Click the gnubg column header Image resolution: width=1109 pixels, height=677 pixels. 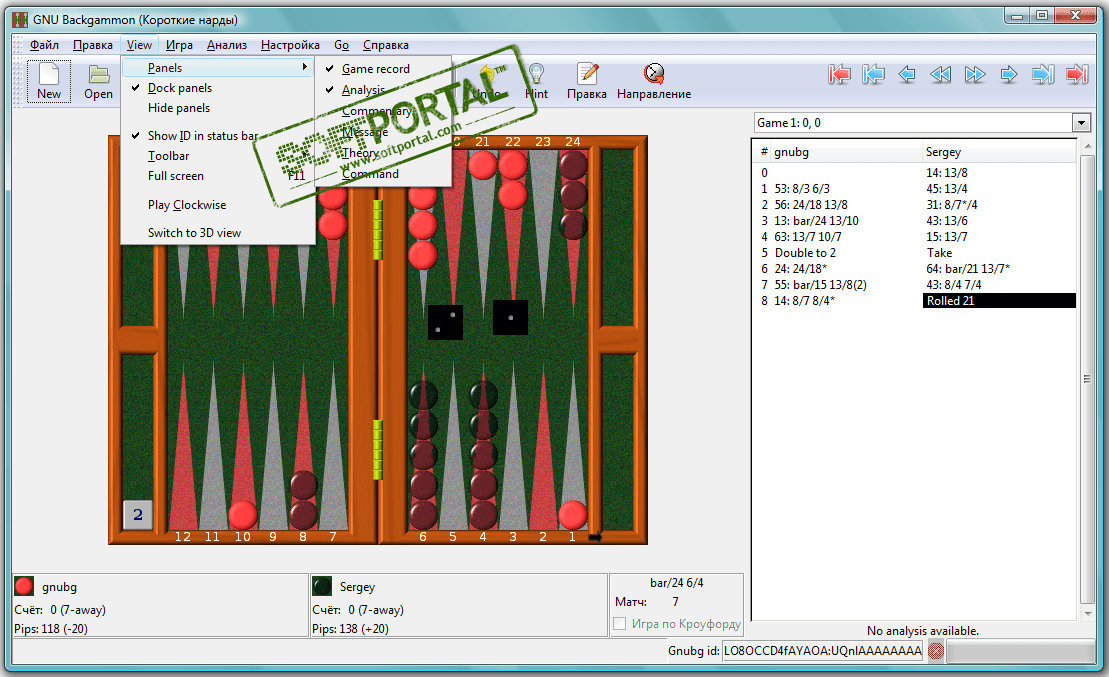click(846, 152)
